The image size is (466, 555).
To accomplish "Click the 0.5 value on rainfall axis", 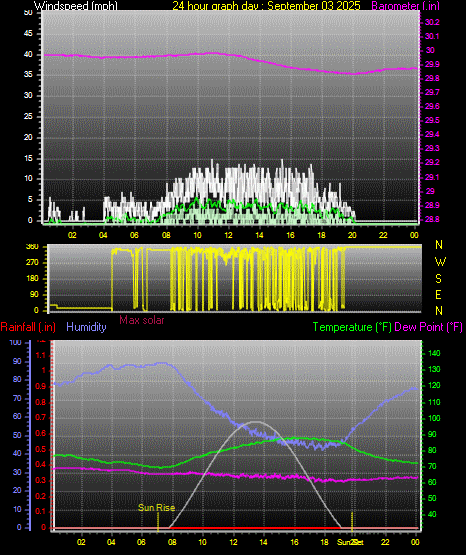I will click(41, 449).
